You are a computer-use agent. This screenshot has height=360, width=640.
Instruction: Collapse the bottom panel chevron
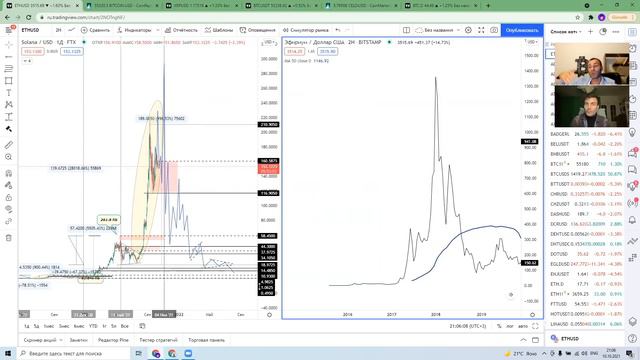click(523, 340)
